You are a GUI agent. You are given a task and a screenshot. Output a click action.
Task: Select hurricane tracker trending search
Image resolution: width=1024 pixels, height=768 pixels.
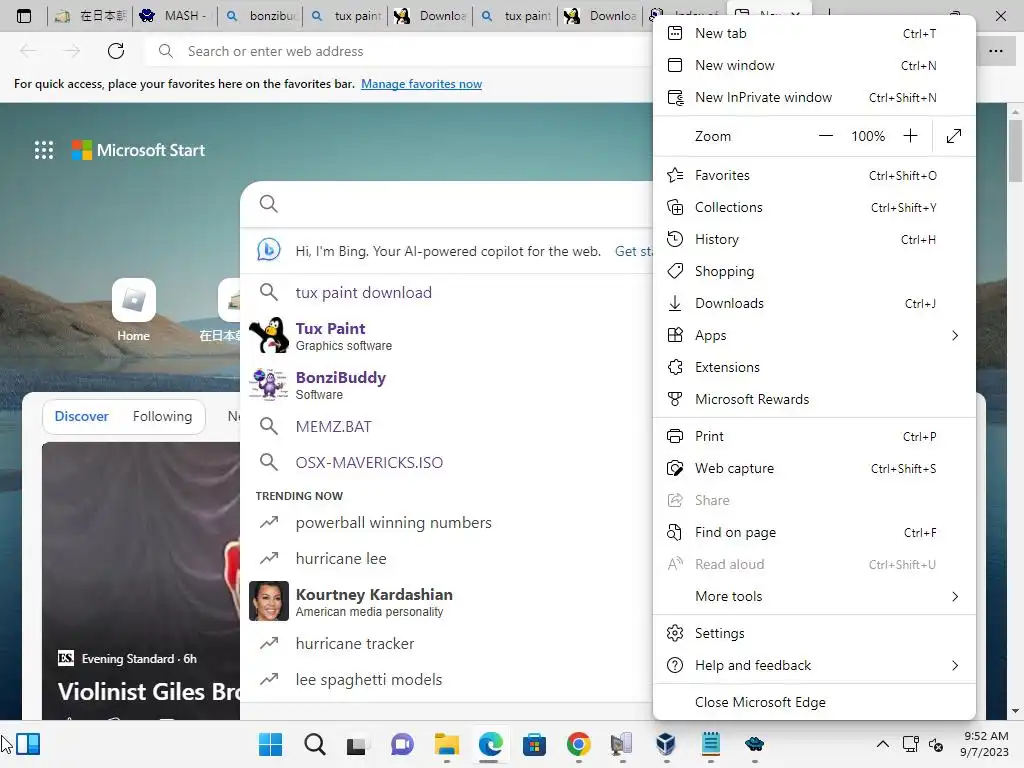447,643
